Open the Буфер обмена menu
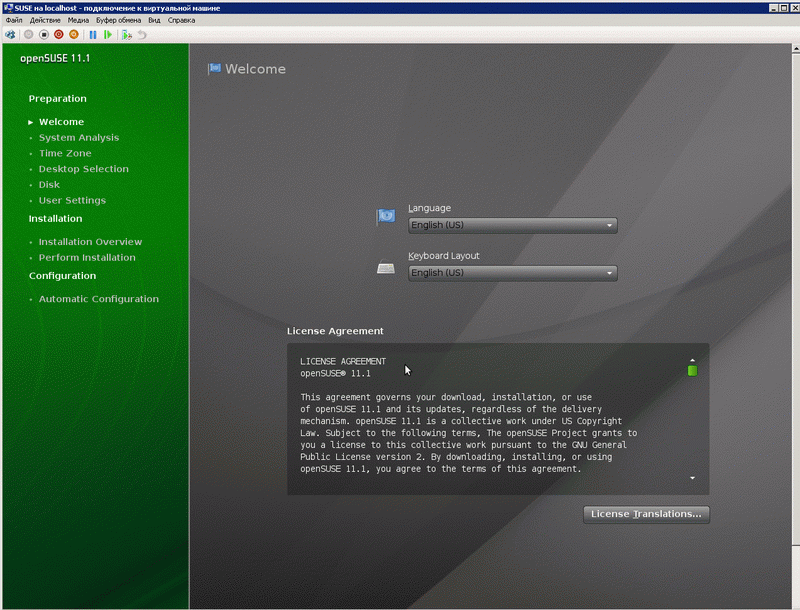This screenshot has width=800, height=610. pyautogui.click(x=118, y=20)
